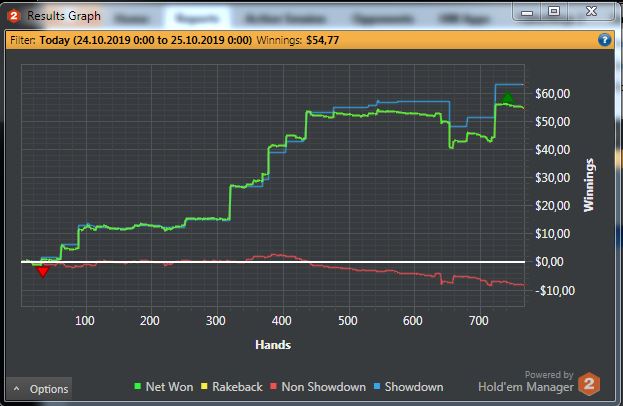Click the -$10,00 y-axis label
Image resolution: width=623 pixels, height=406 pixels.
click(x=555, y=291)
